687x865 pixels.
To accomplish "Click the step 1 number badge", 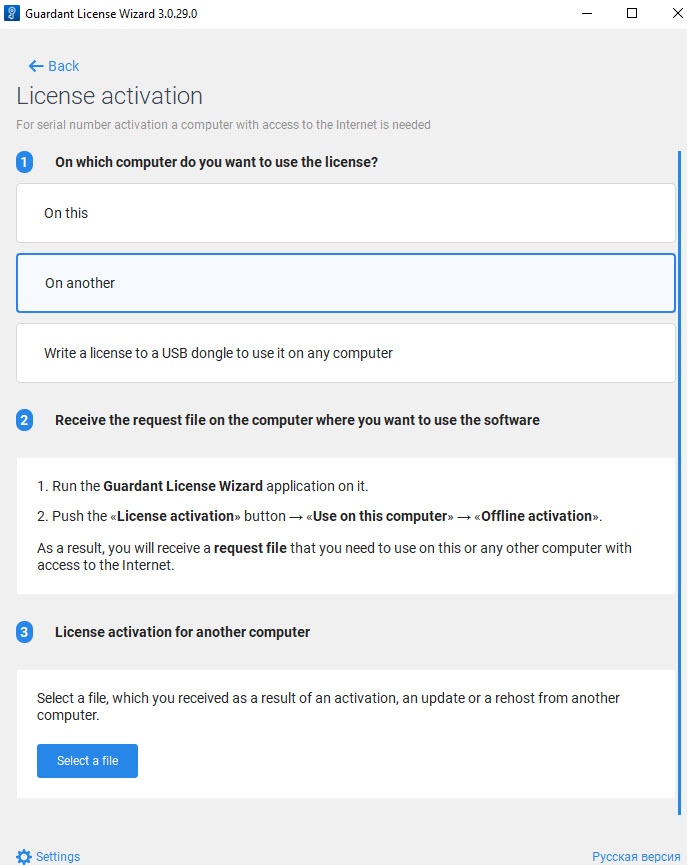I will click(25, 161).
